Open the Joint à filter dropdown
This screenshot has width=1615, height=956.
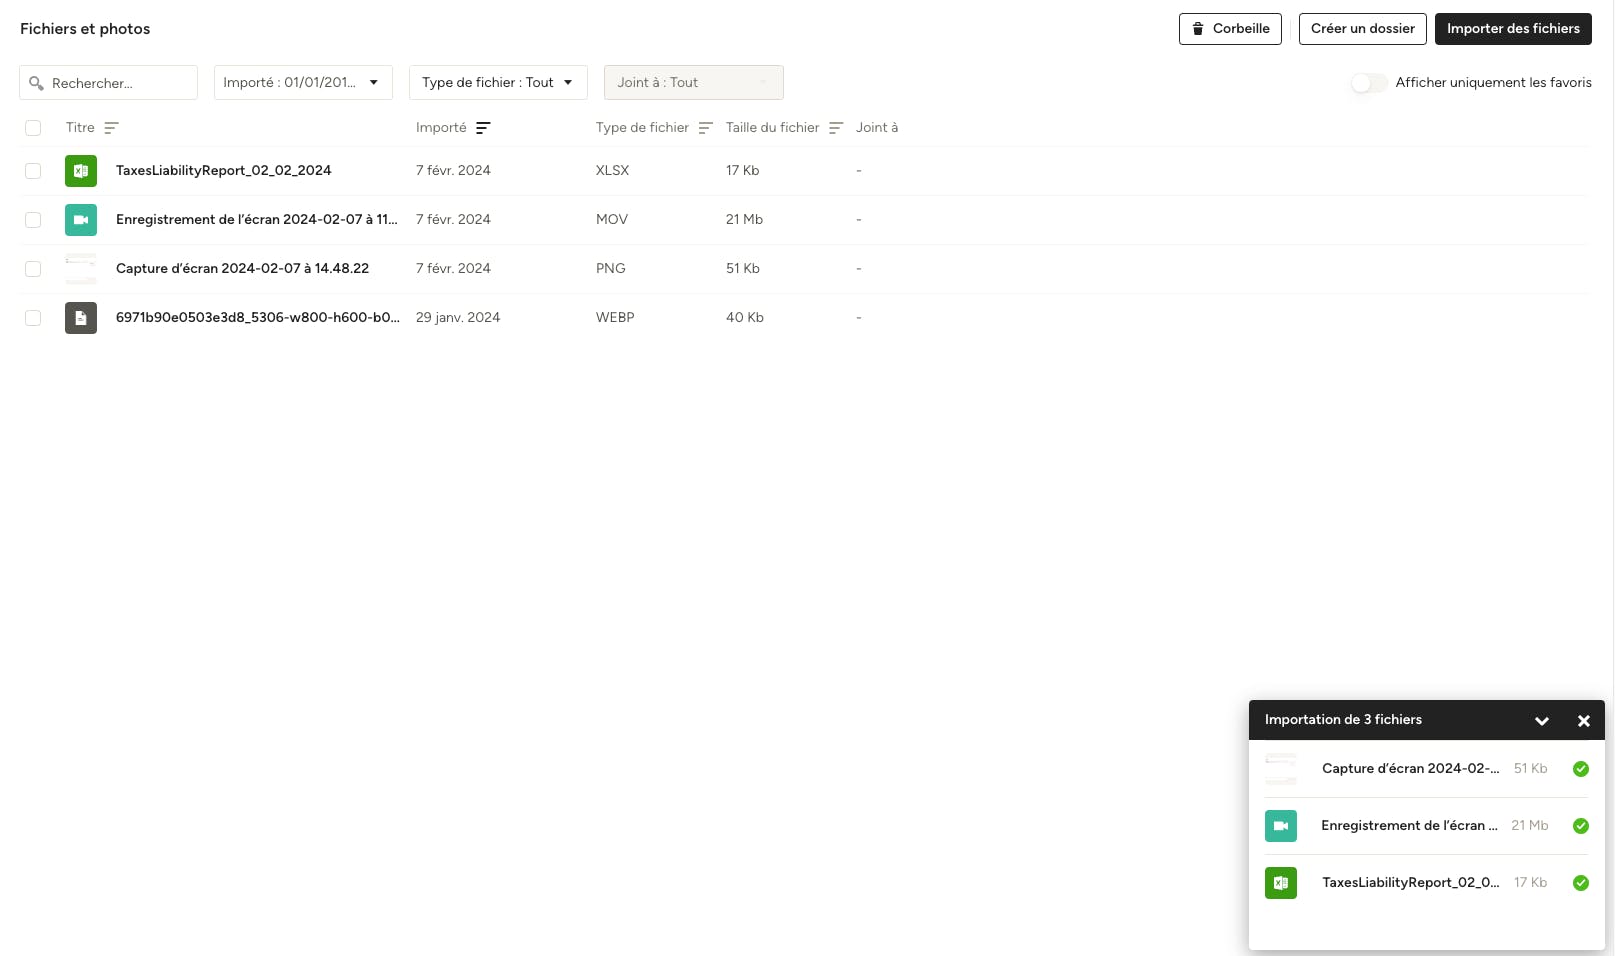tap(693, 83)
